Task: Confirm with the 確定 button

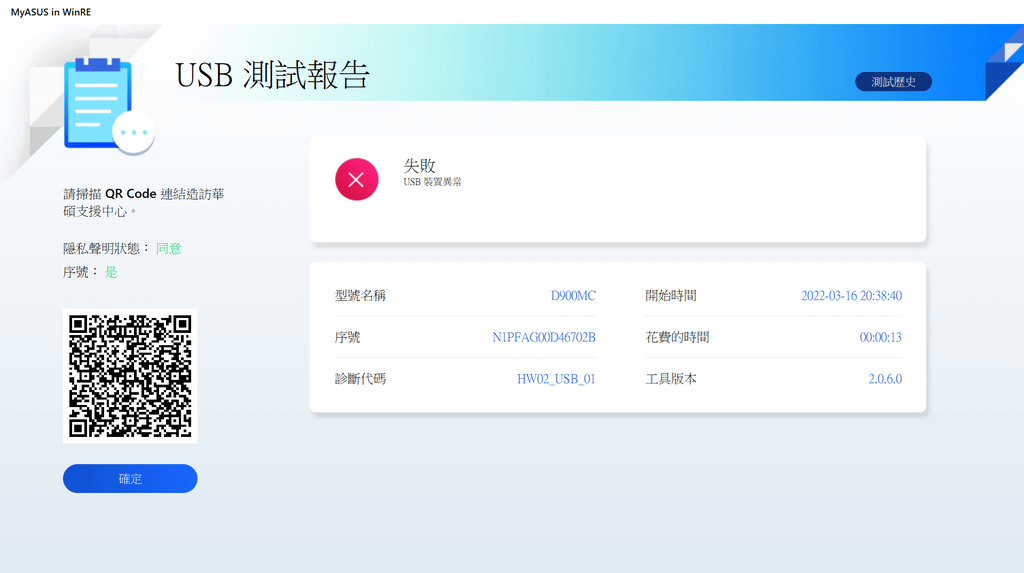Action: pos(130,478)
